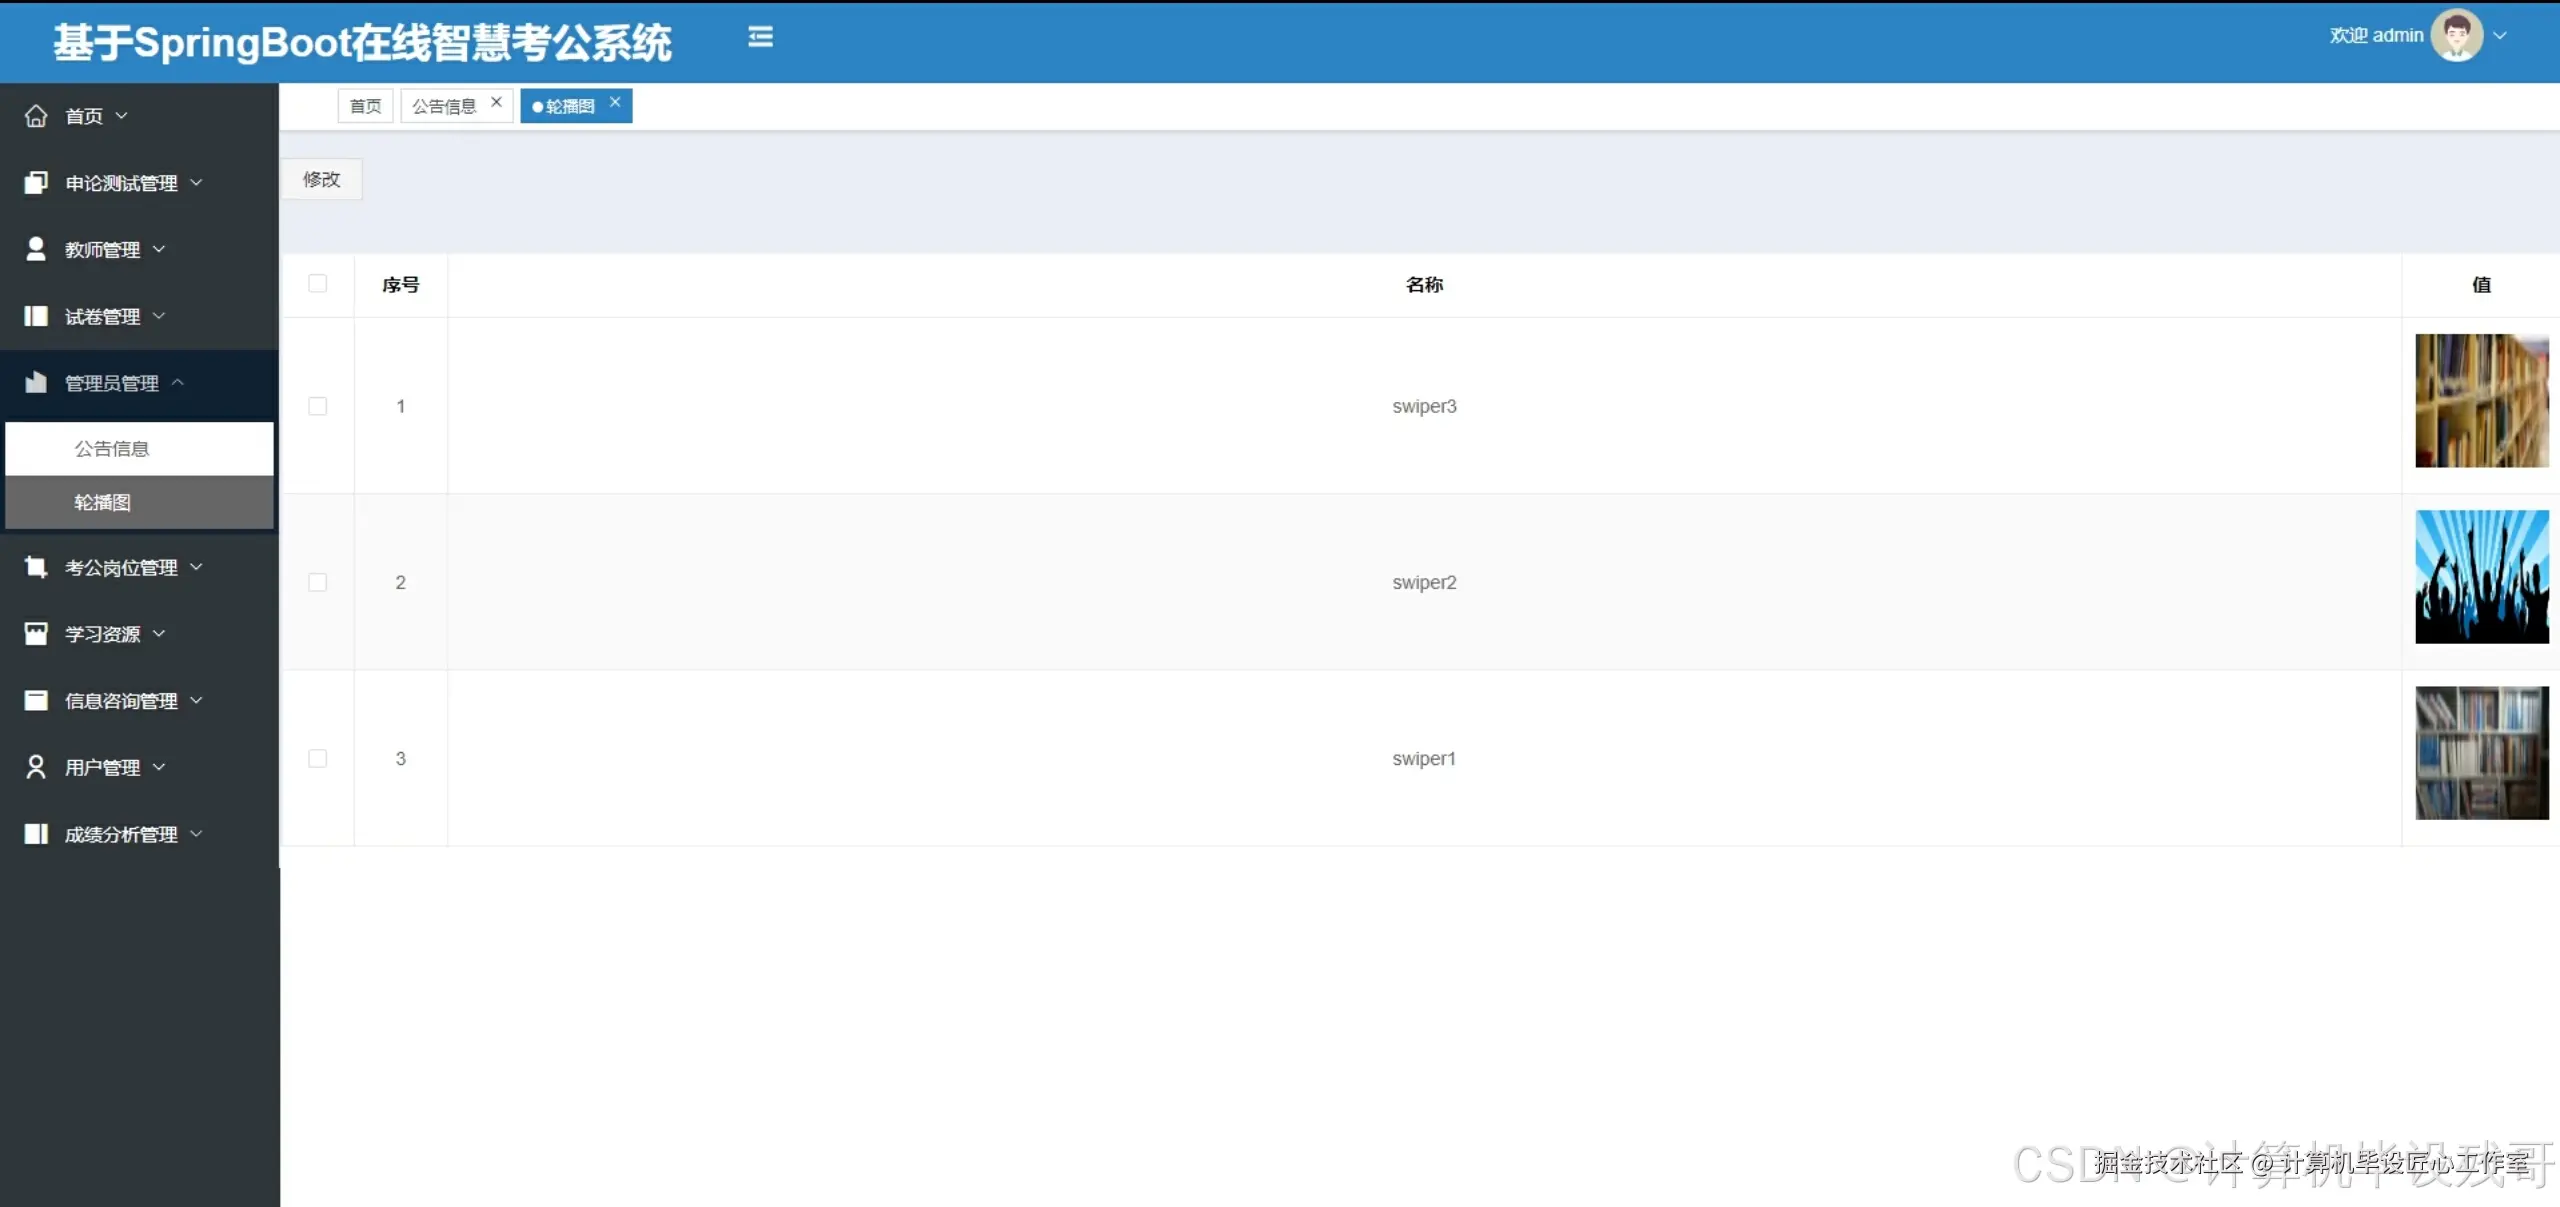The image size is (2560, 1207).
Task: Click the 申论测试管理 sidebar icon
Action: [x=36, y=183]
